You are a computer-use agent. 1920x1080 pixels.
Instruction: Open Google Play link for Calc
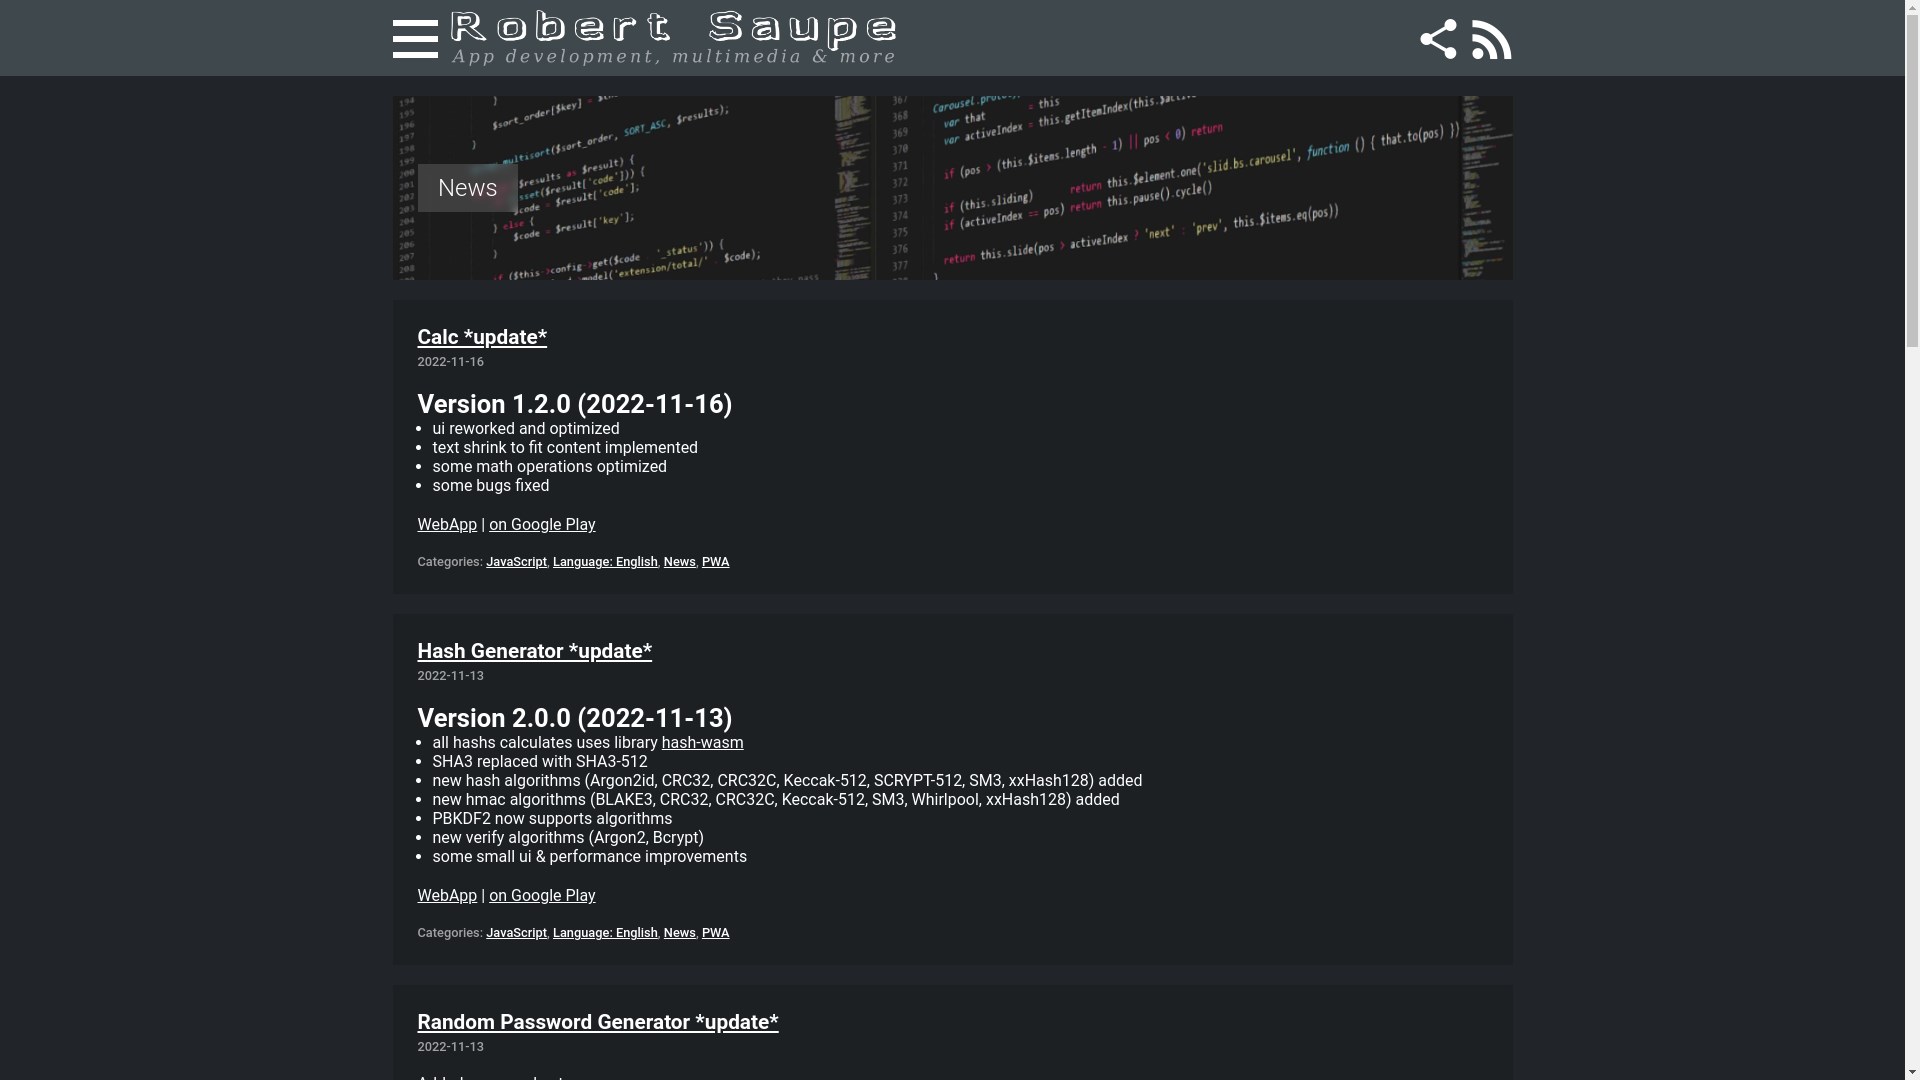click(541, 525)
